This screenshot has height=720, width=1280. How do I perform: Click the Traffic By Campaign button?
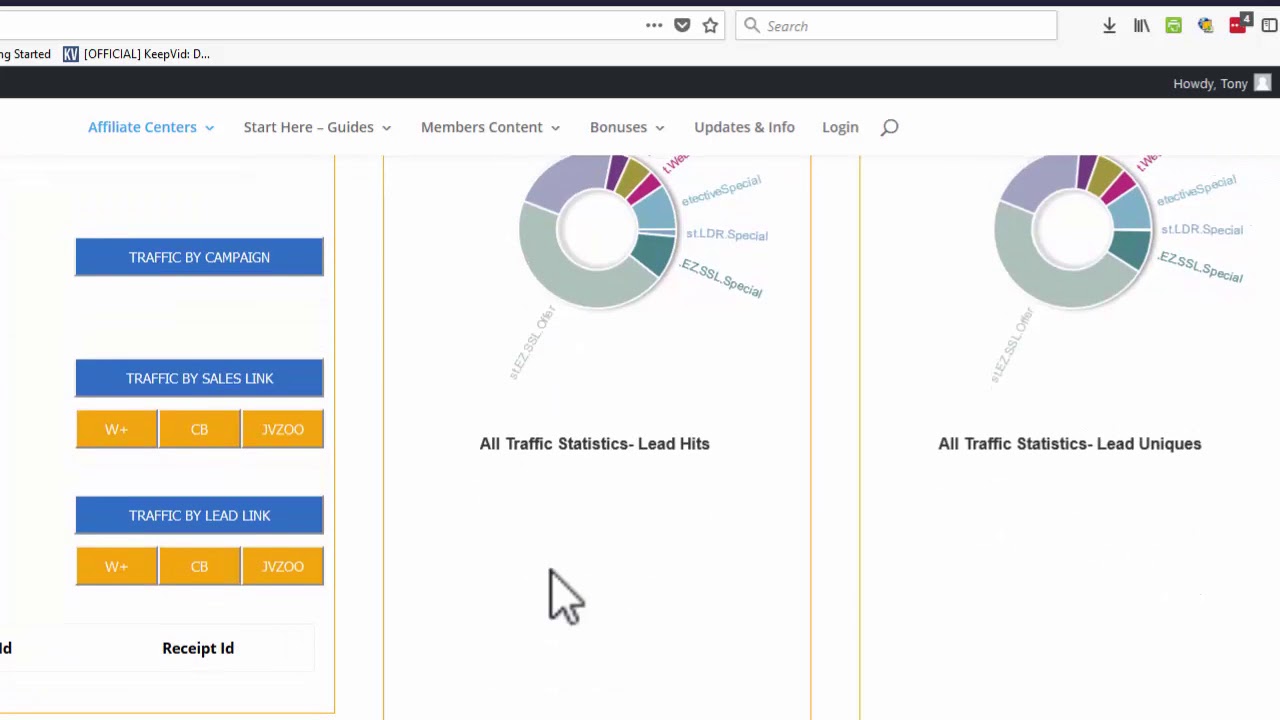point(199,257)
